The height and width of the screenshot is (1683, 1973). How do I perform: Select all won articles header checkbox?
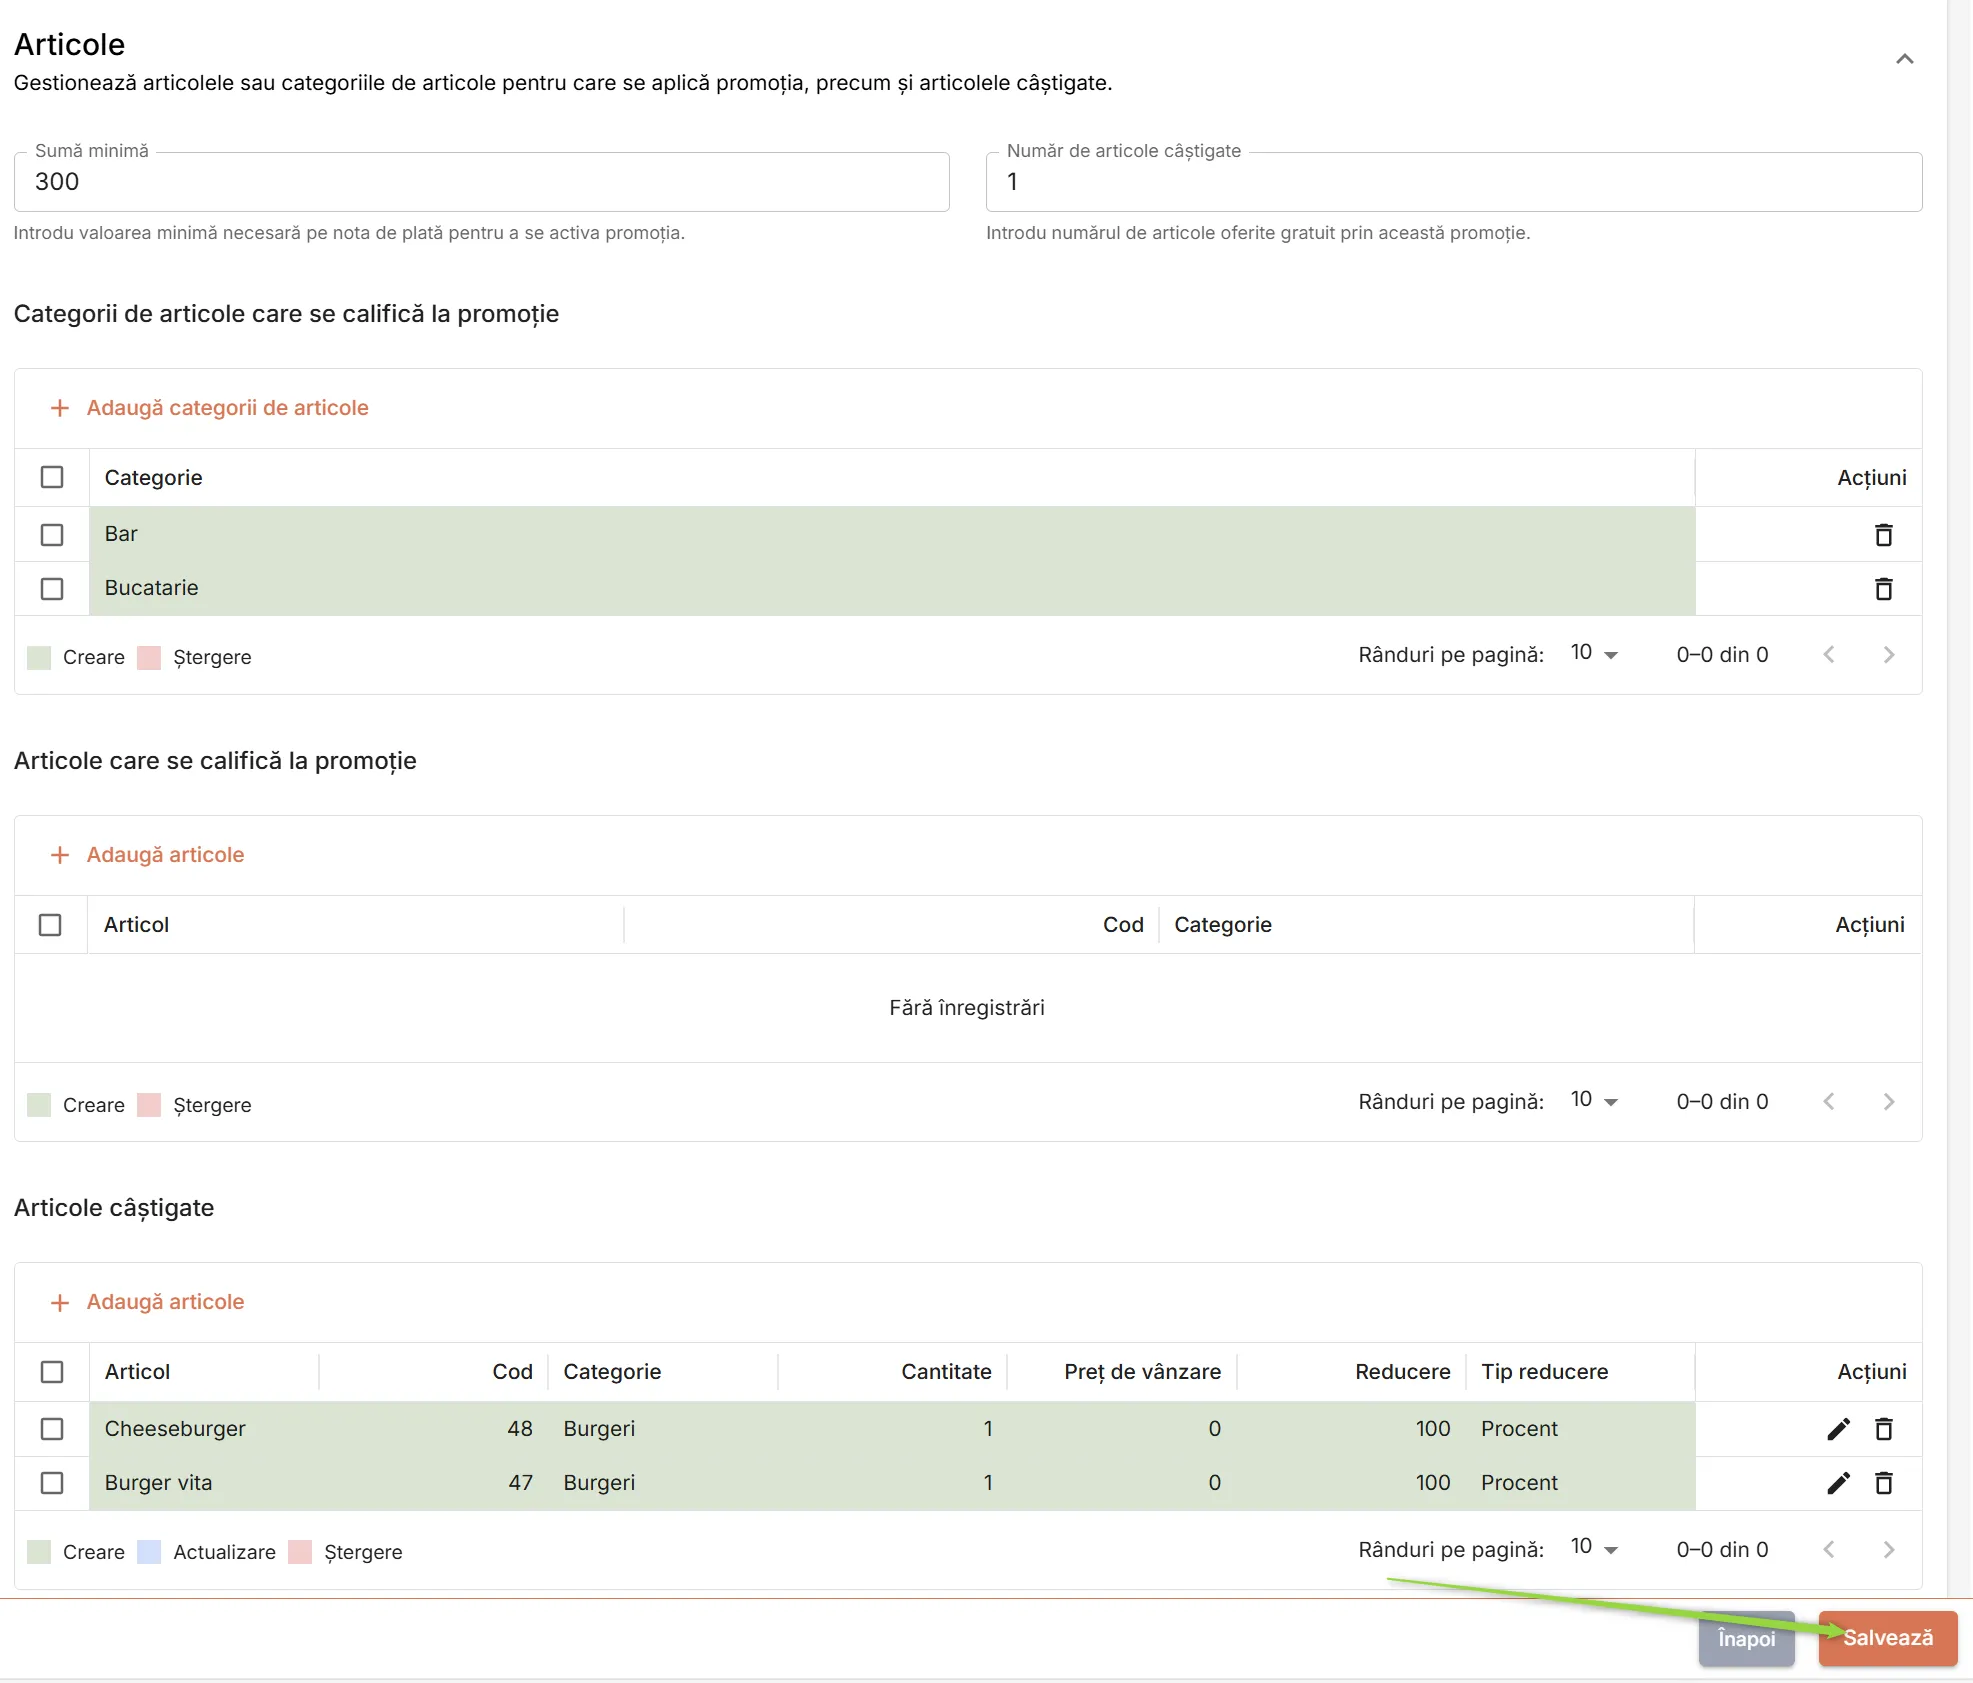pos(52,1372)
